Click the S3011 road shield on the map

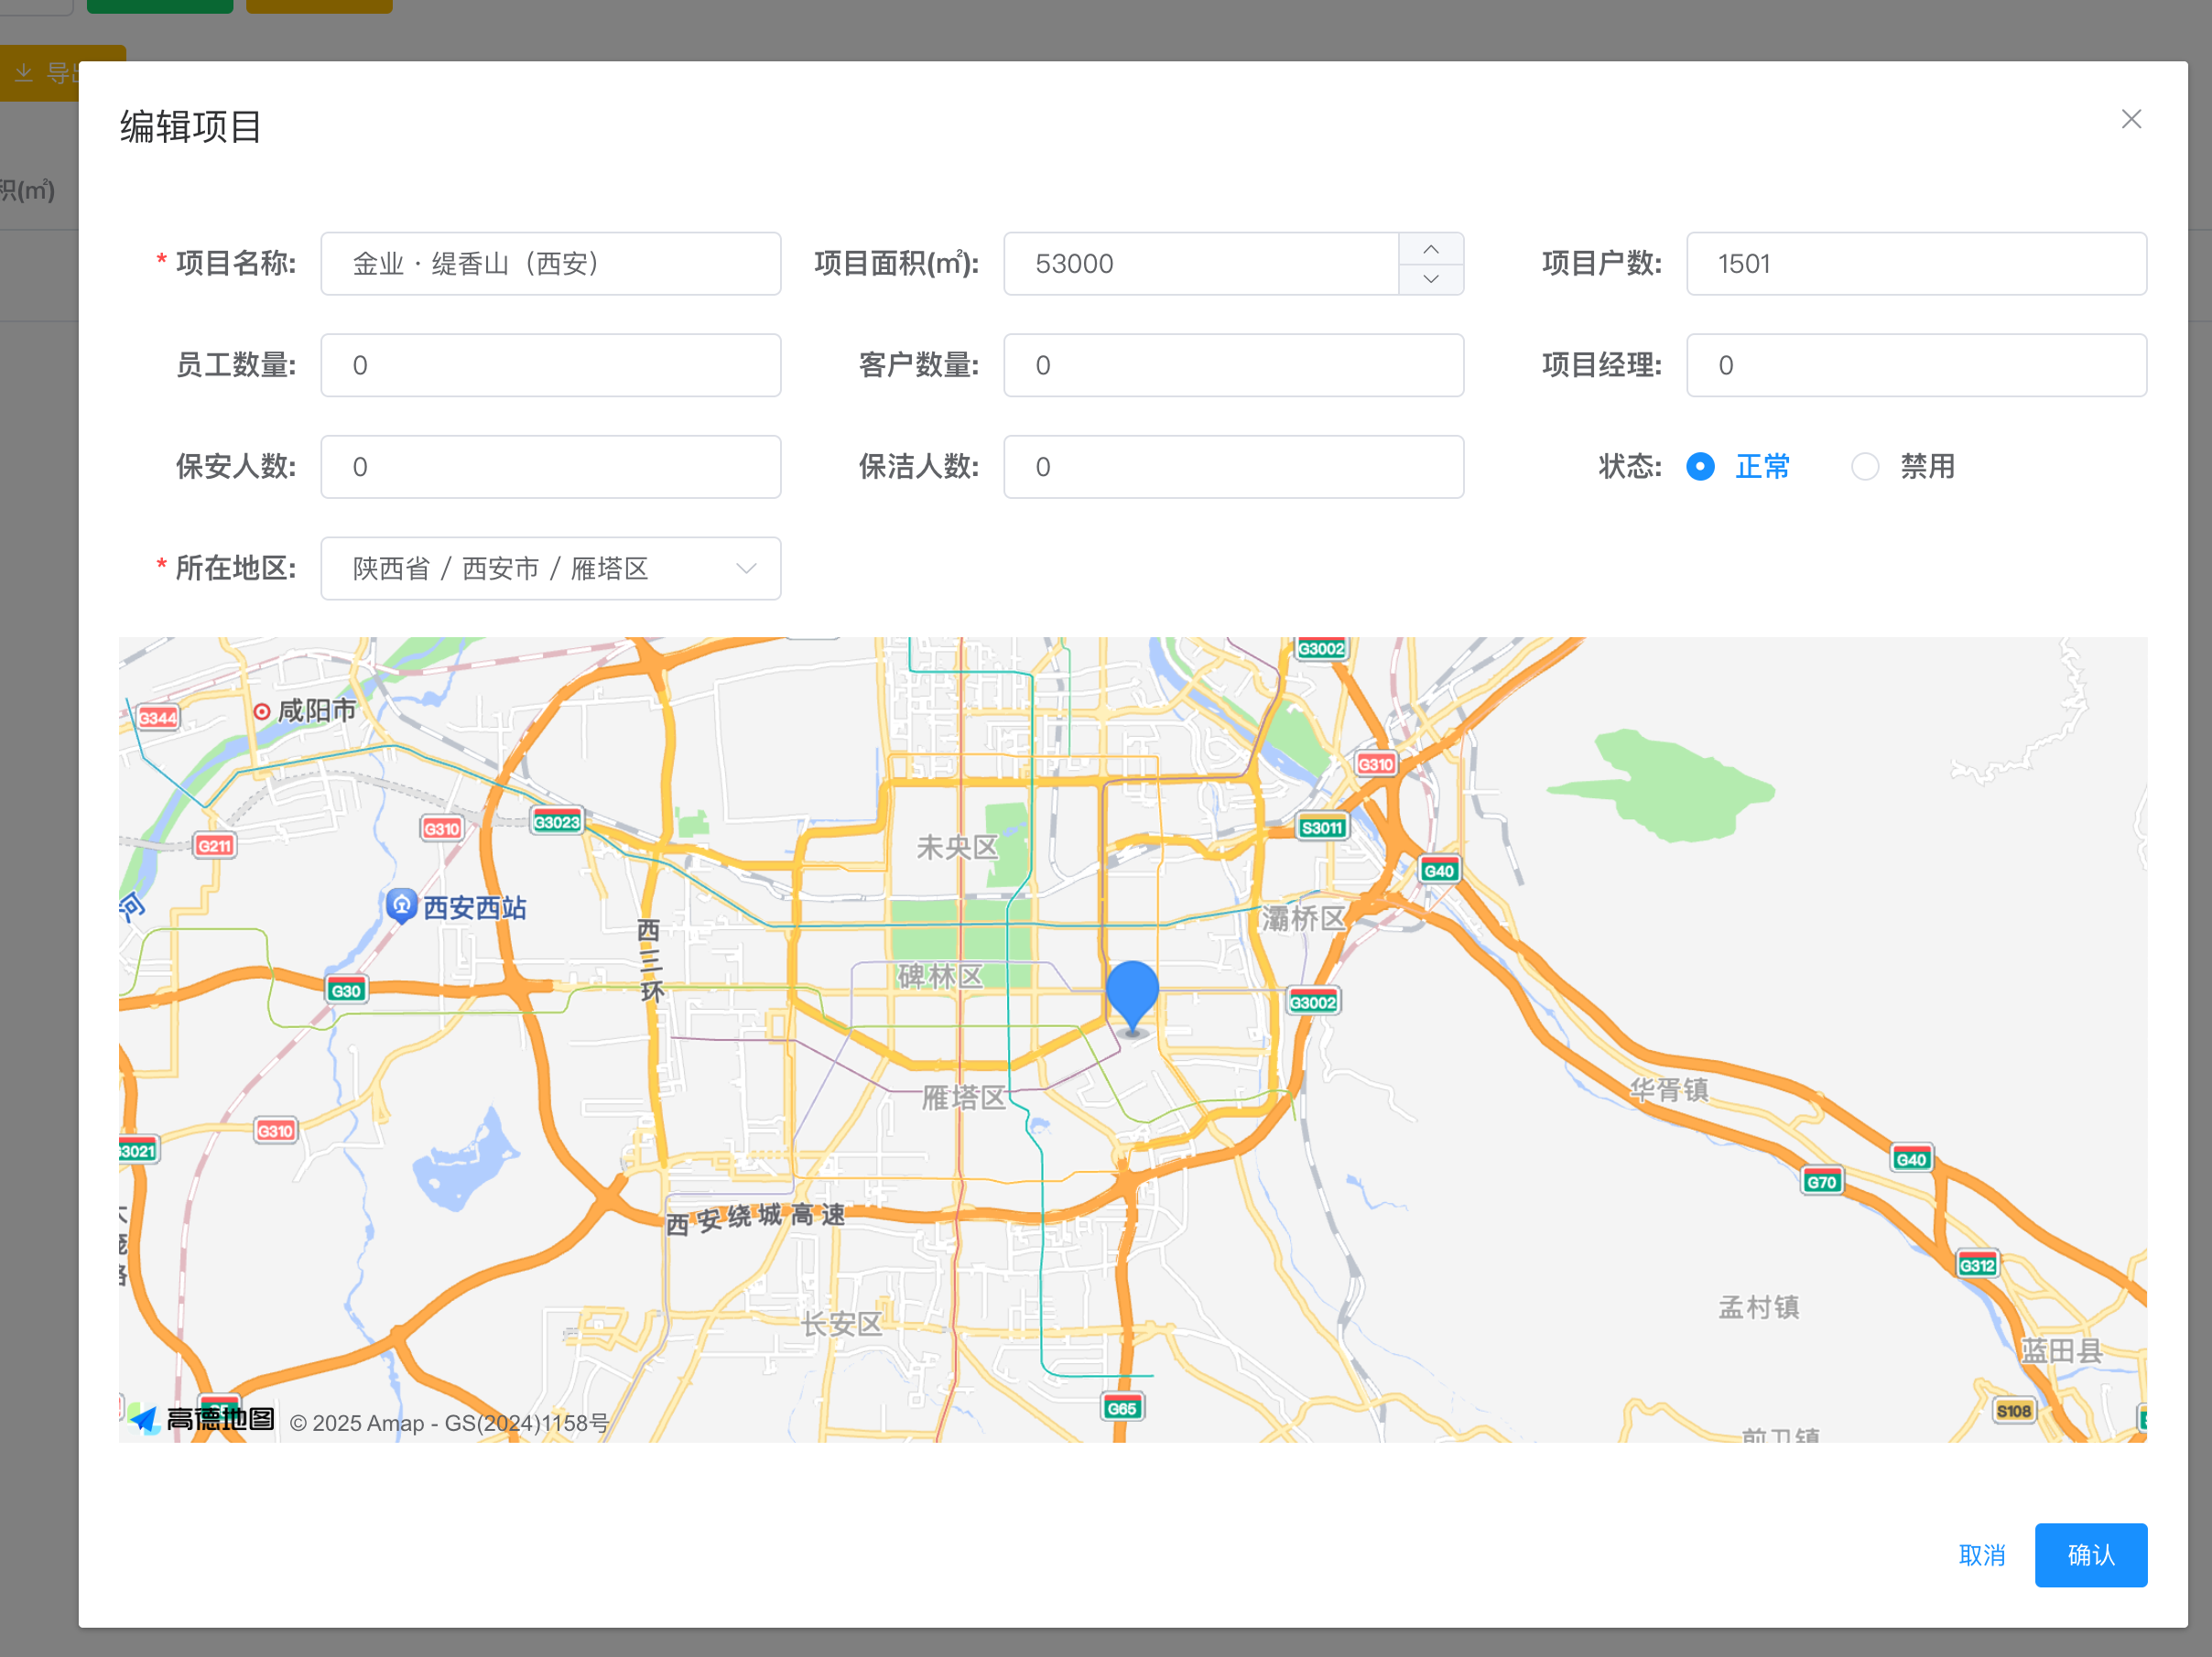tap(1321, 827)
